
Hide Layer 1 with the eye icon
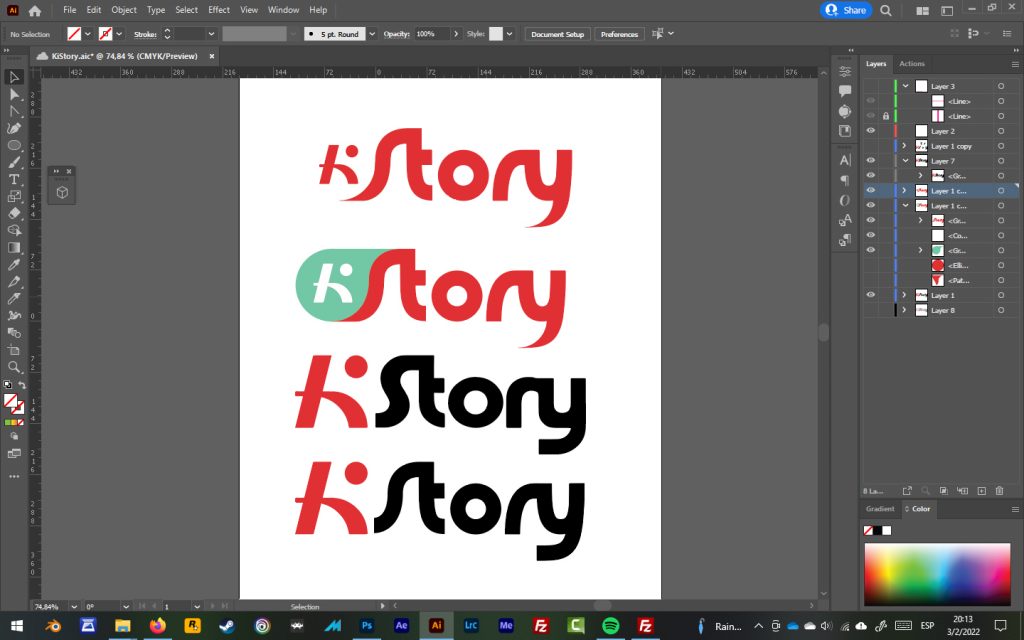click(870, 295)
